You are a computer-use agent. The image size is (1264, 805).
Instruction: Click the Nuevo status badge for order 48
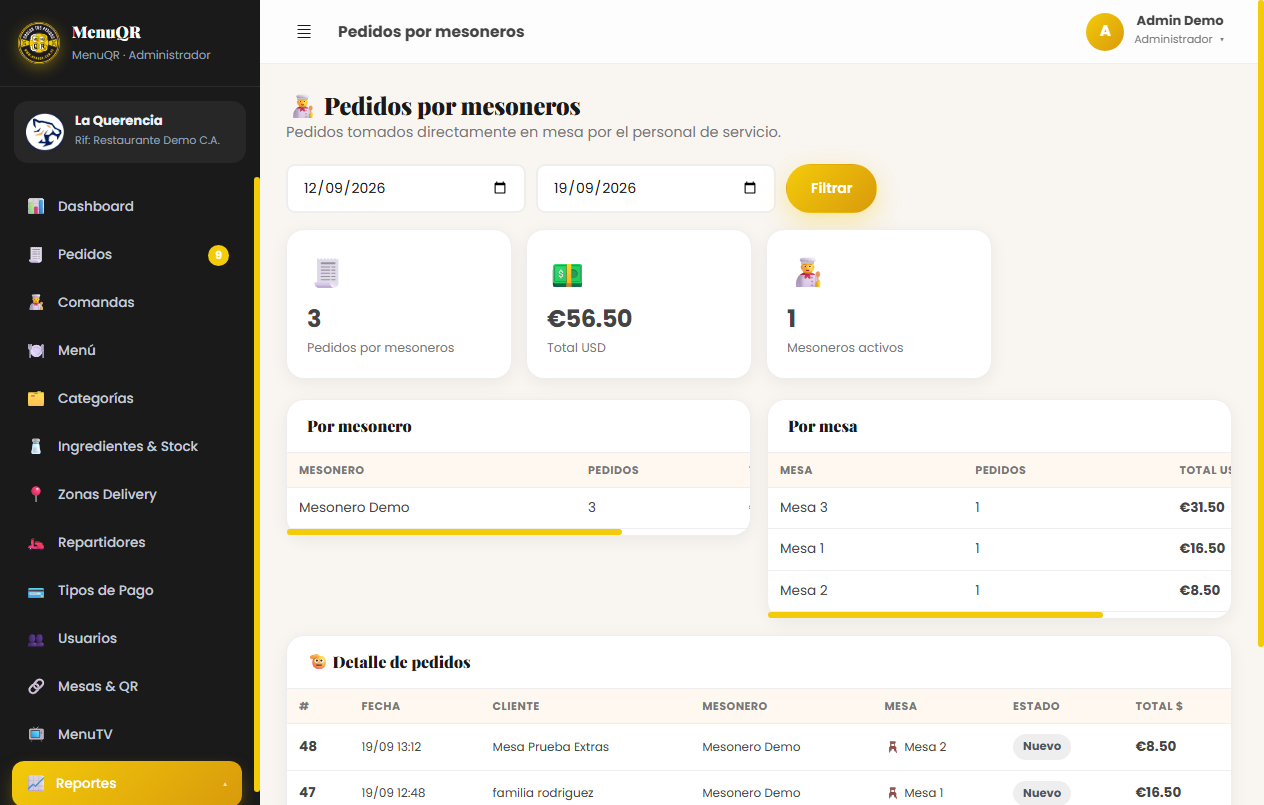coord(1042,747)
